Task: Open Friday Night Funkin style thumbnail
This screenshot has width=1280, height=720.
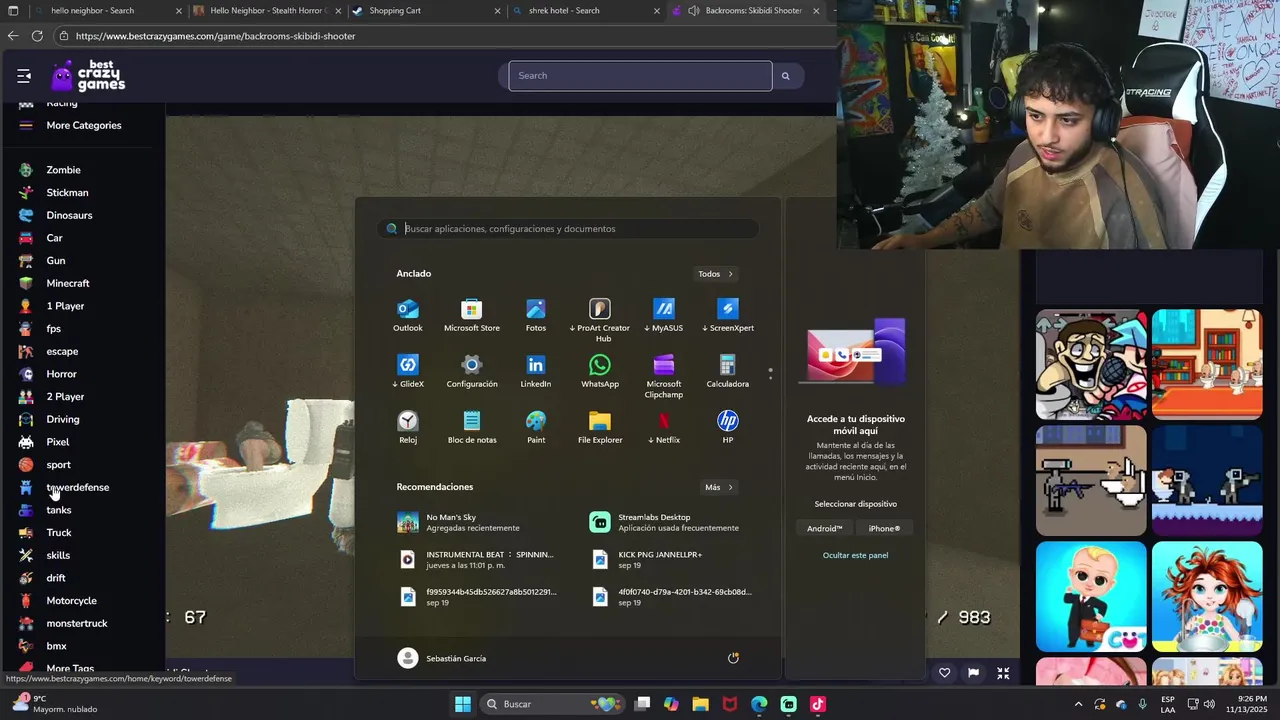Action: (1091, 364)
